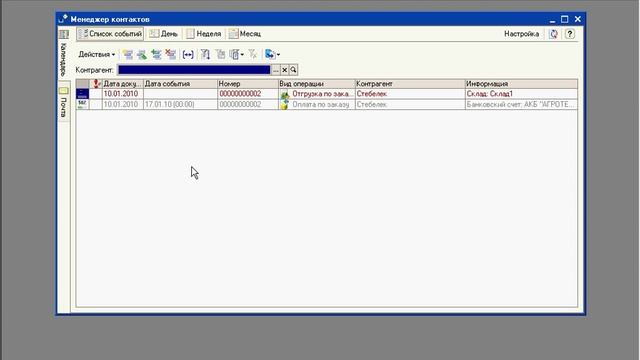
Task: Clear the Контрагент field with X
Action: coord(284,70)
